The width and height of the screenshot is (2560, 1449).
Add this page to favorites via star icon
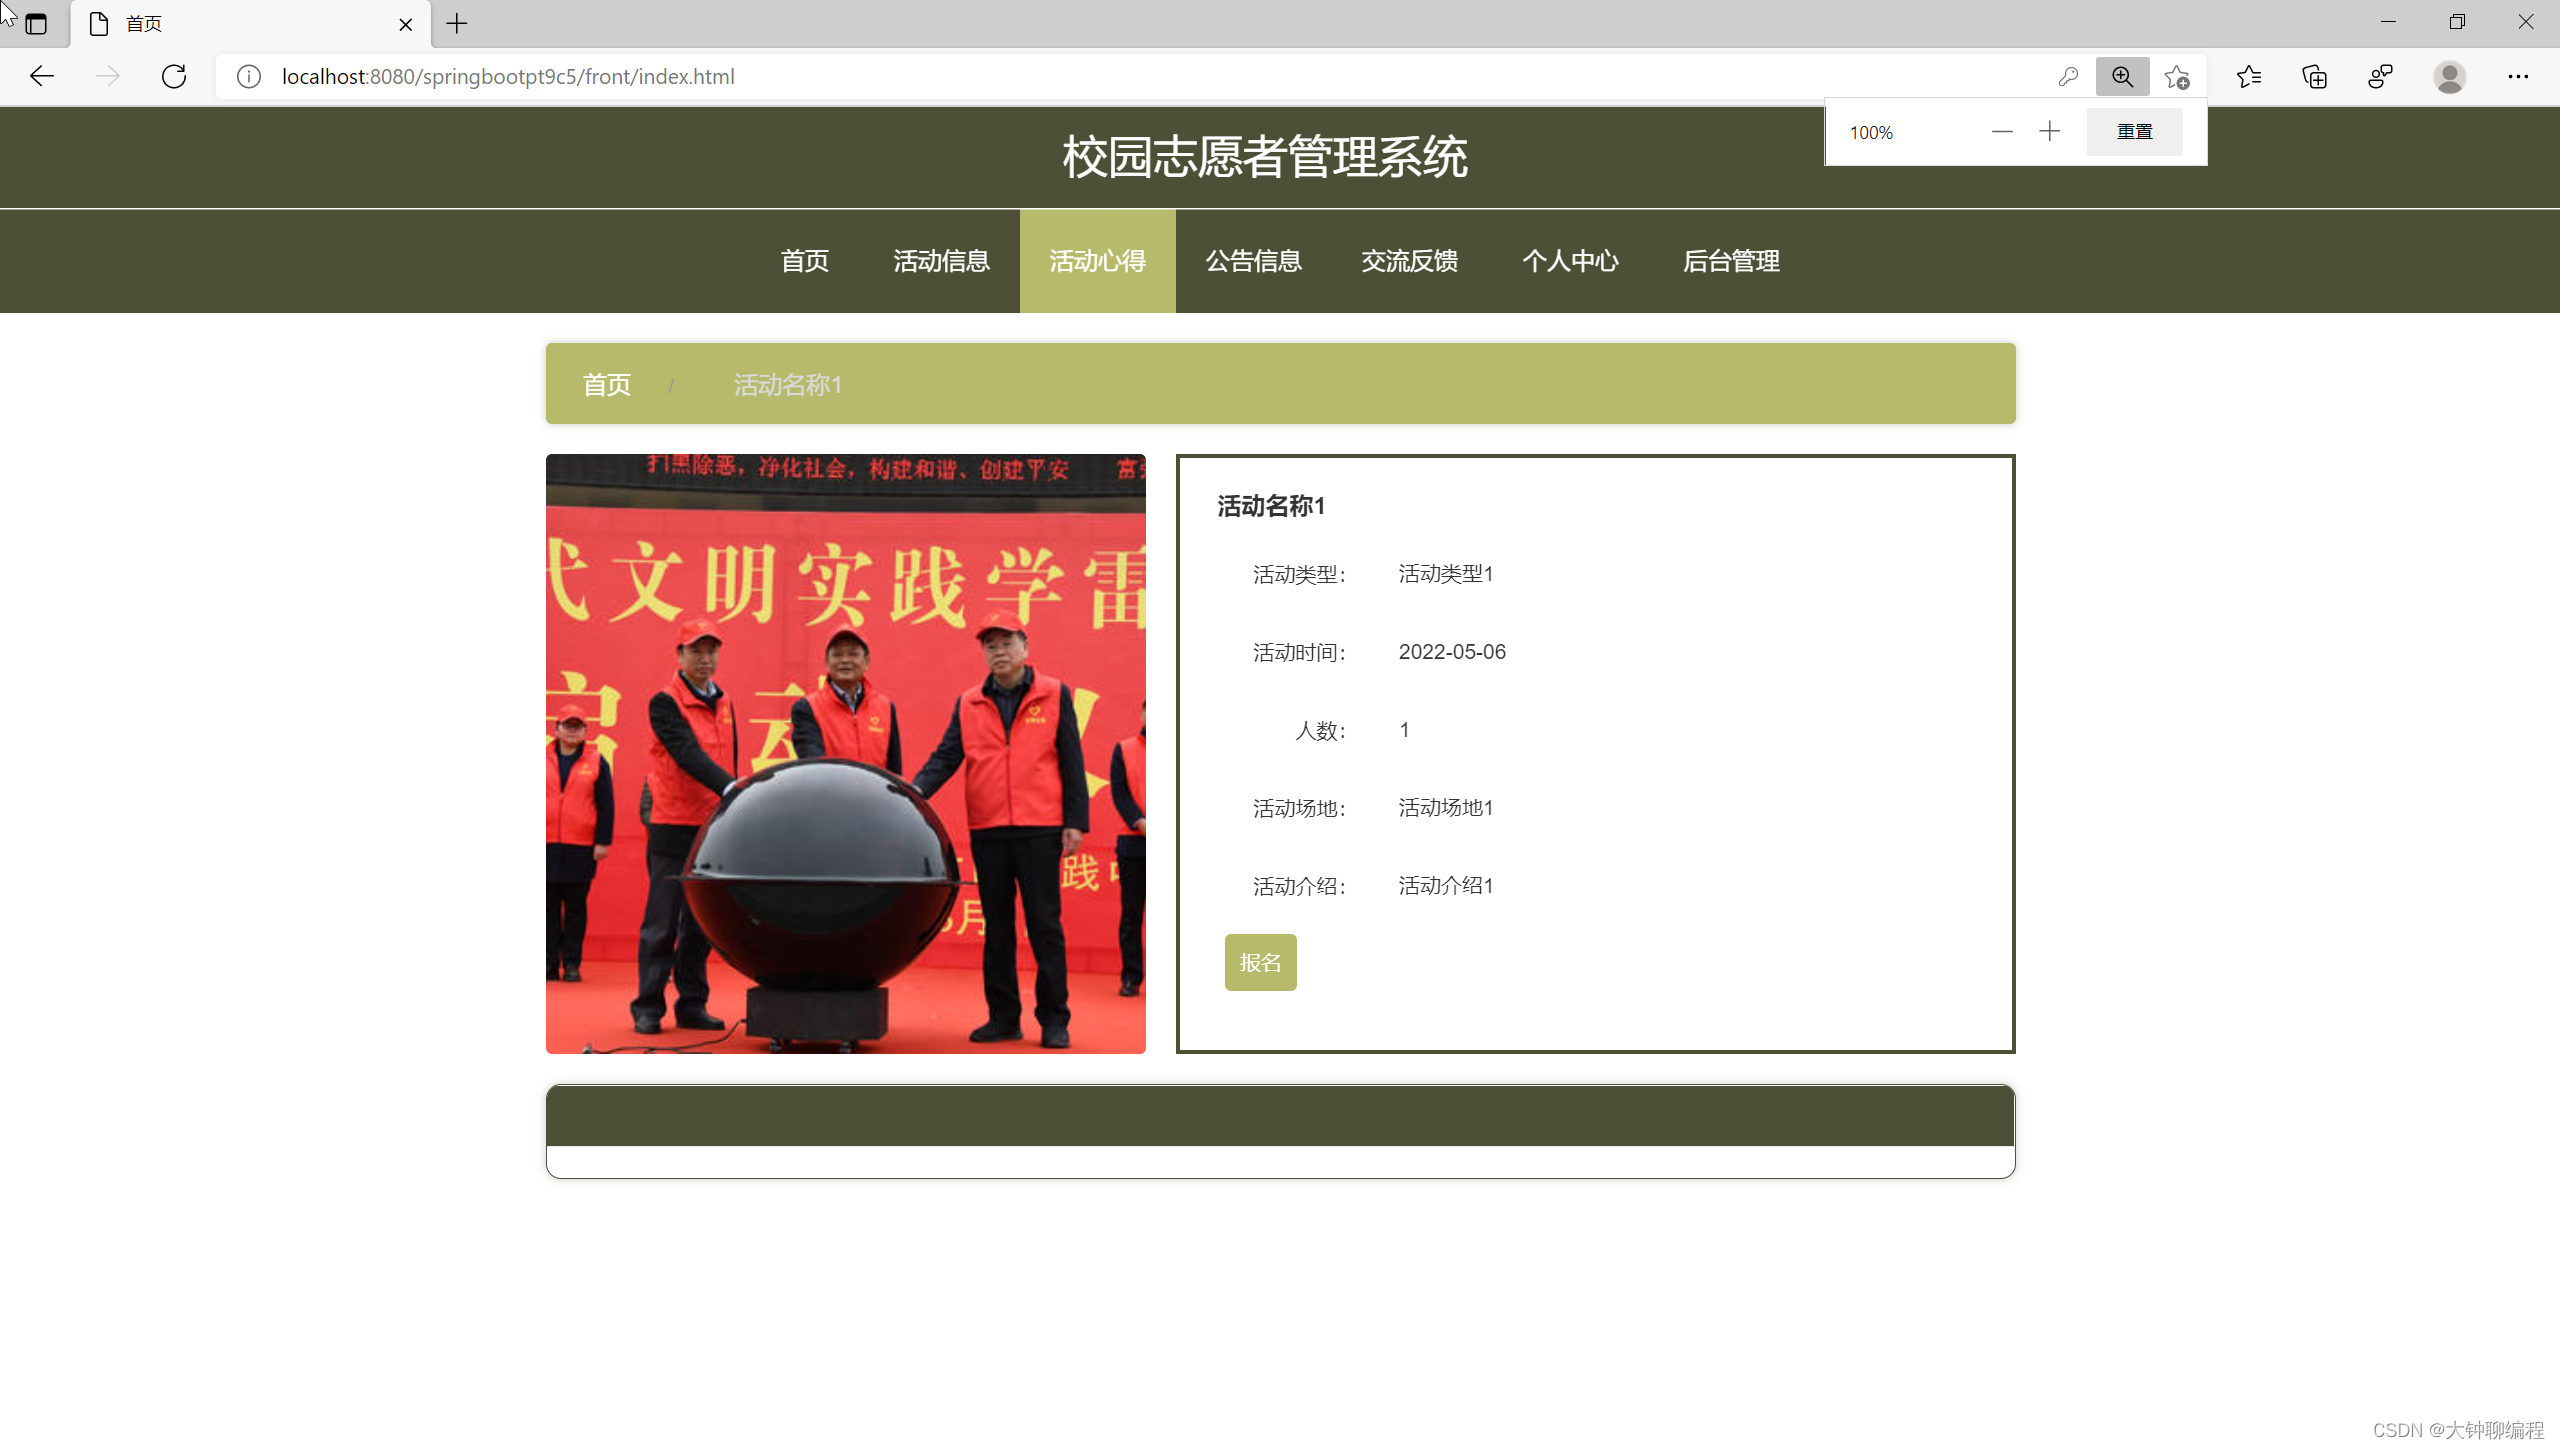point(2177,76)
